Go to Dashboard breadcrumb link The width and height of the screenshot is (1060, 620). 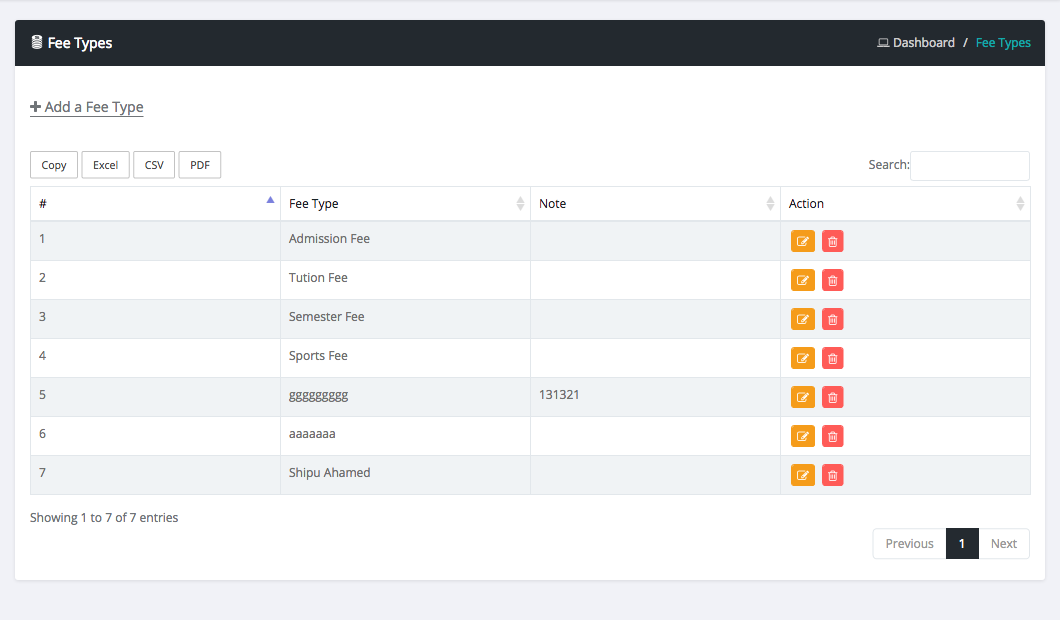pyautogui.click(x=923, y=43)
